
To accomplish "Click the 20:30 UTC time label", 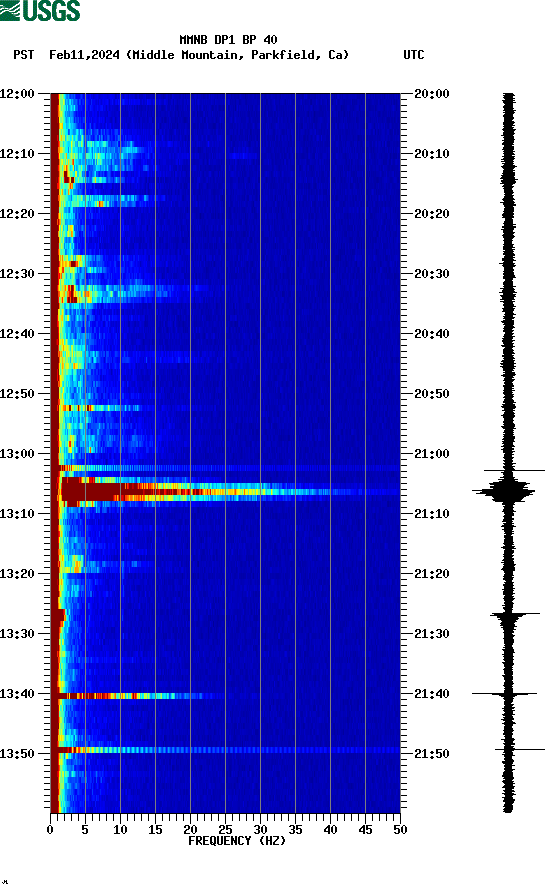I will 432,273.
